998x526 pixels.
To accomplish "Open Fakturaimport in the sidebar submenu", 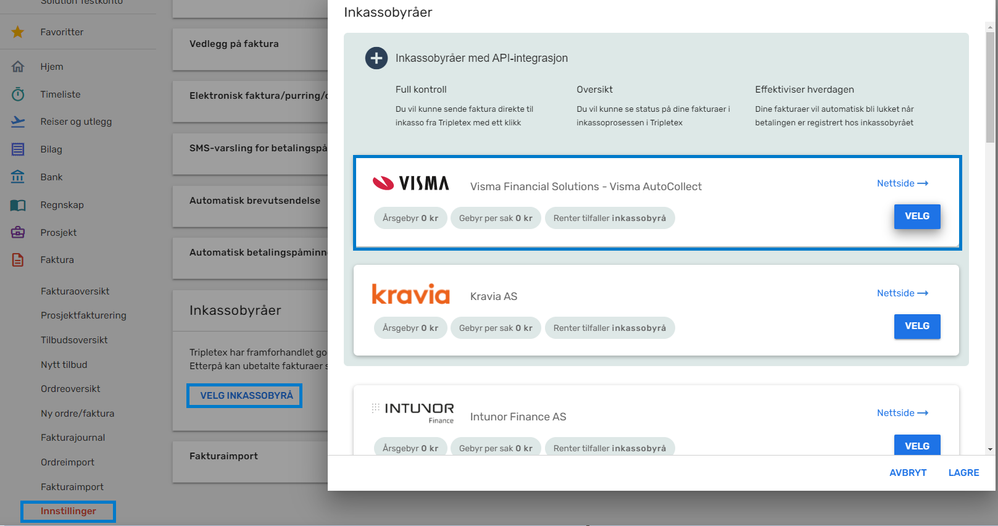I will coord(72,487).
